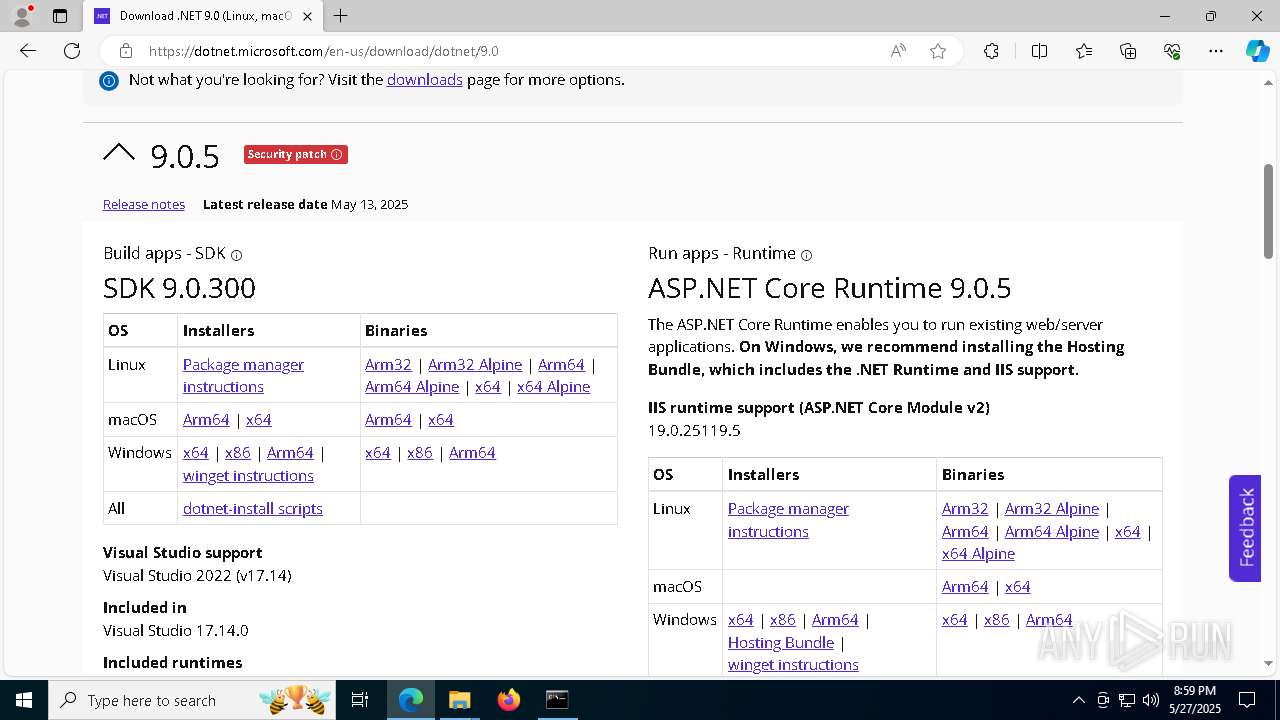1280x720 pixels.
Task: Download SDK macOS Arm64 installer
Action: click(206, 420)
